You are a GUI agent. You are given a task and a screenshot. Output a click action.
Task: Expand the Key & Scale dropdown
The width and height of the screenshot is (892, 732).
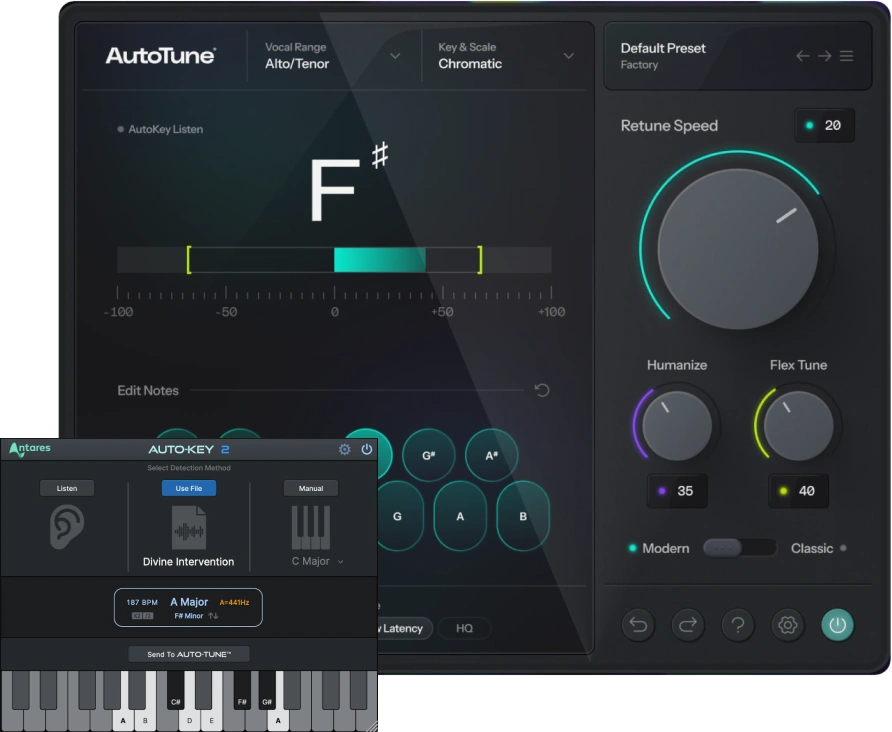[569, 56]
